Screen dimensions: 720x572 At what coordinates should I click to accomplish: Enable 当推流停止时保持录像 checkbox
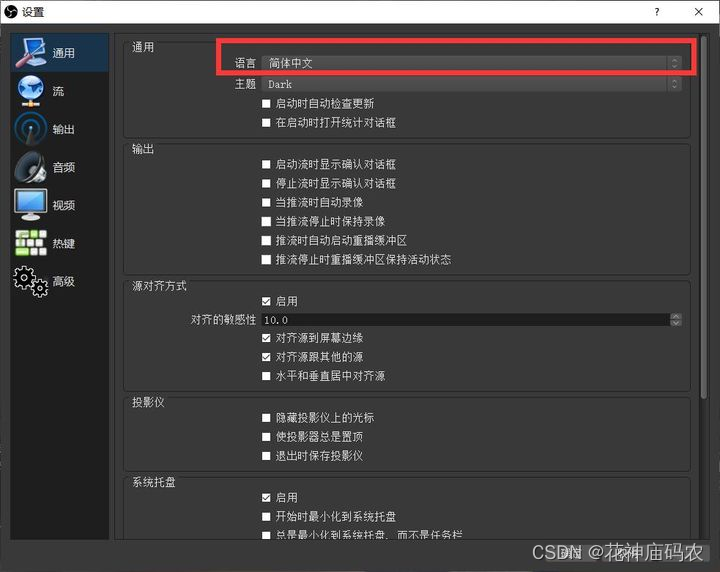266,222
